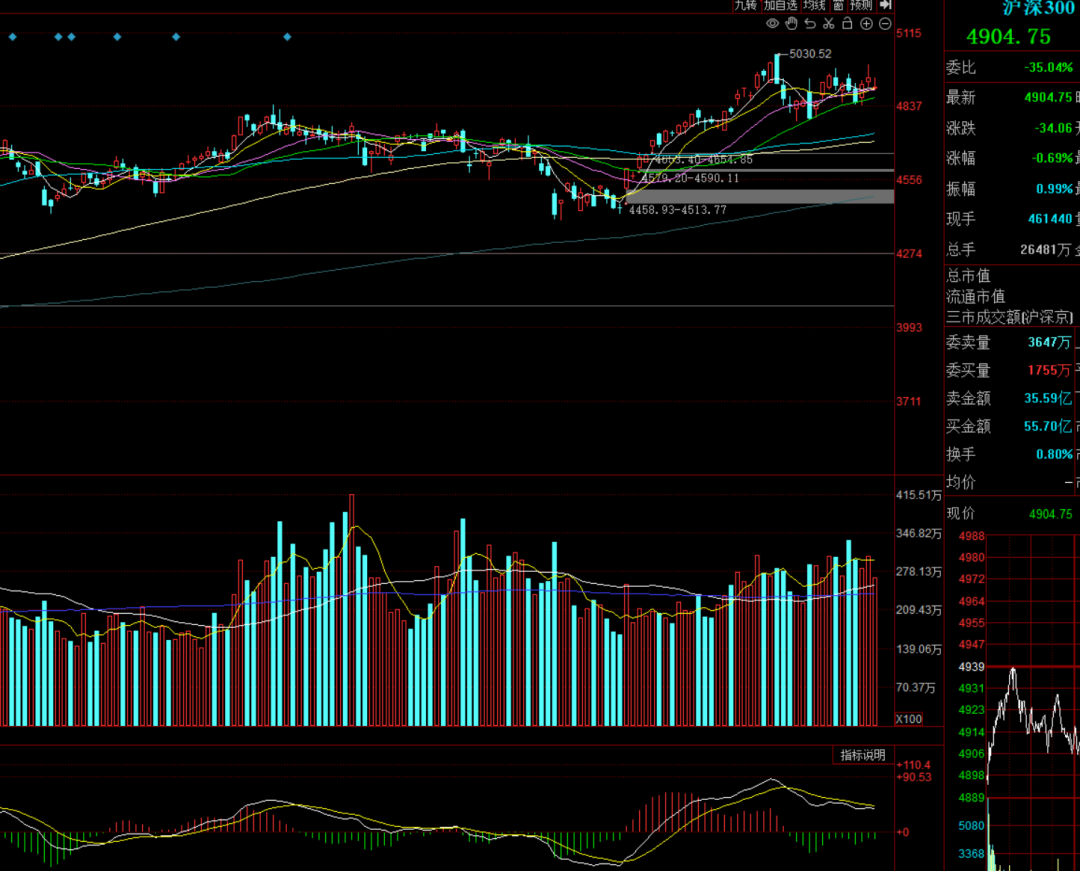Click the 4556 price axis label
This screenshot has height=871, width=1080.
pyautogui.click(x=908, y=180)
